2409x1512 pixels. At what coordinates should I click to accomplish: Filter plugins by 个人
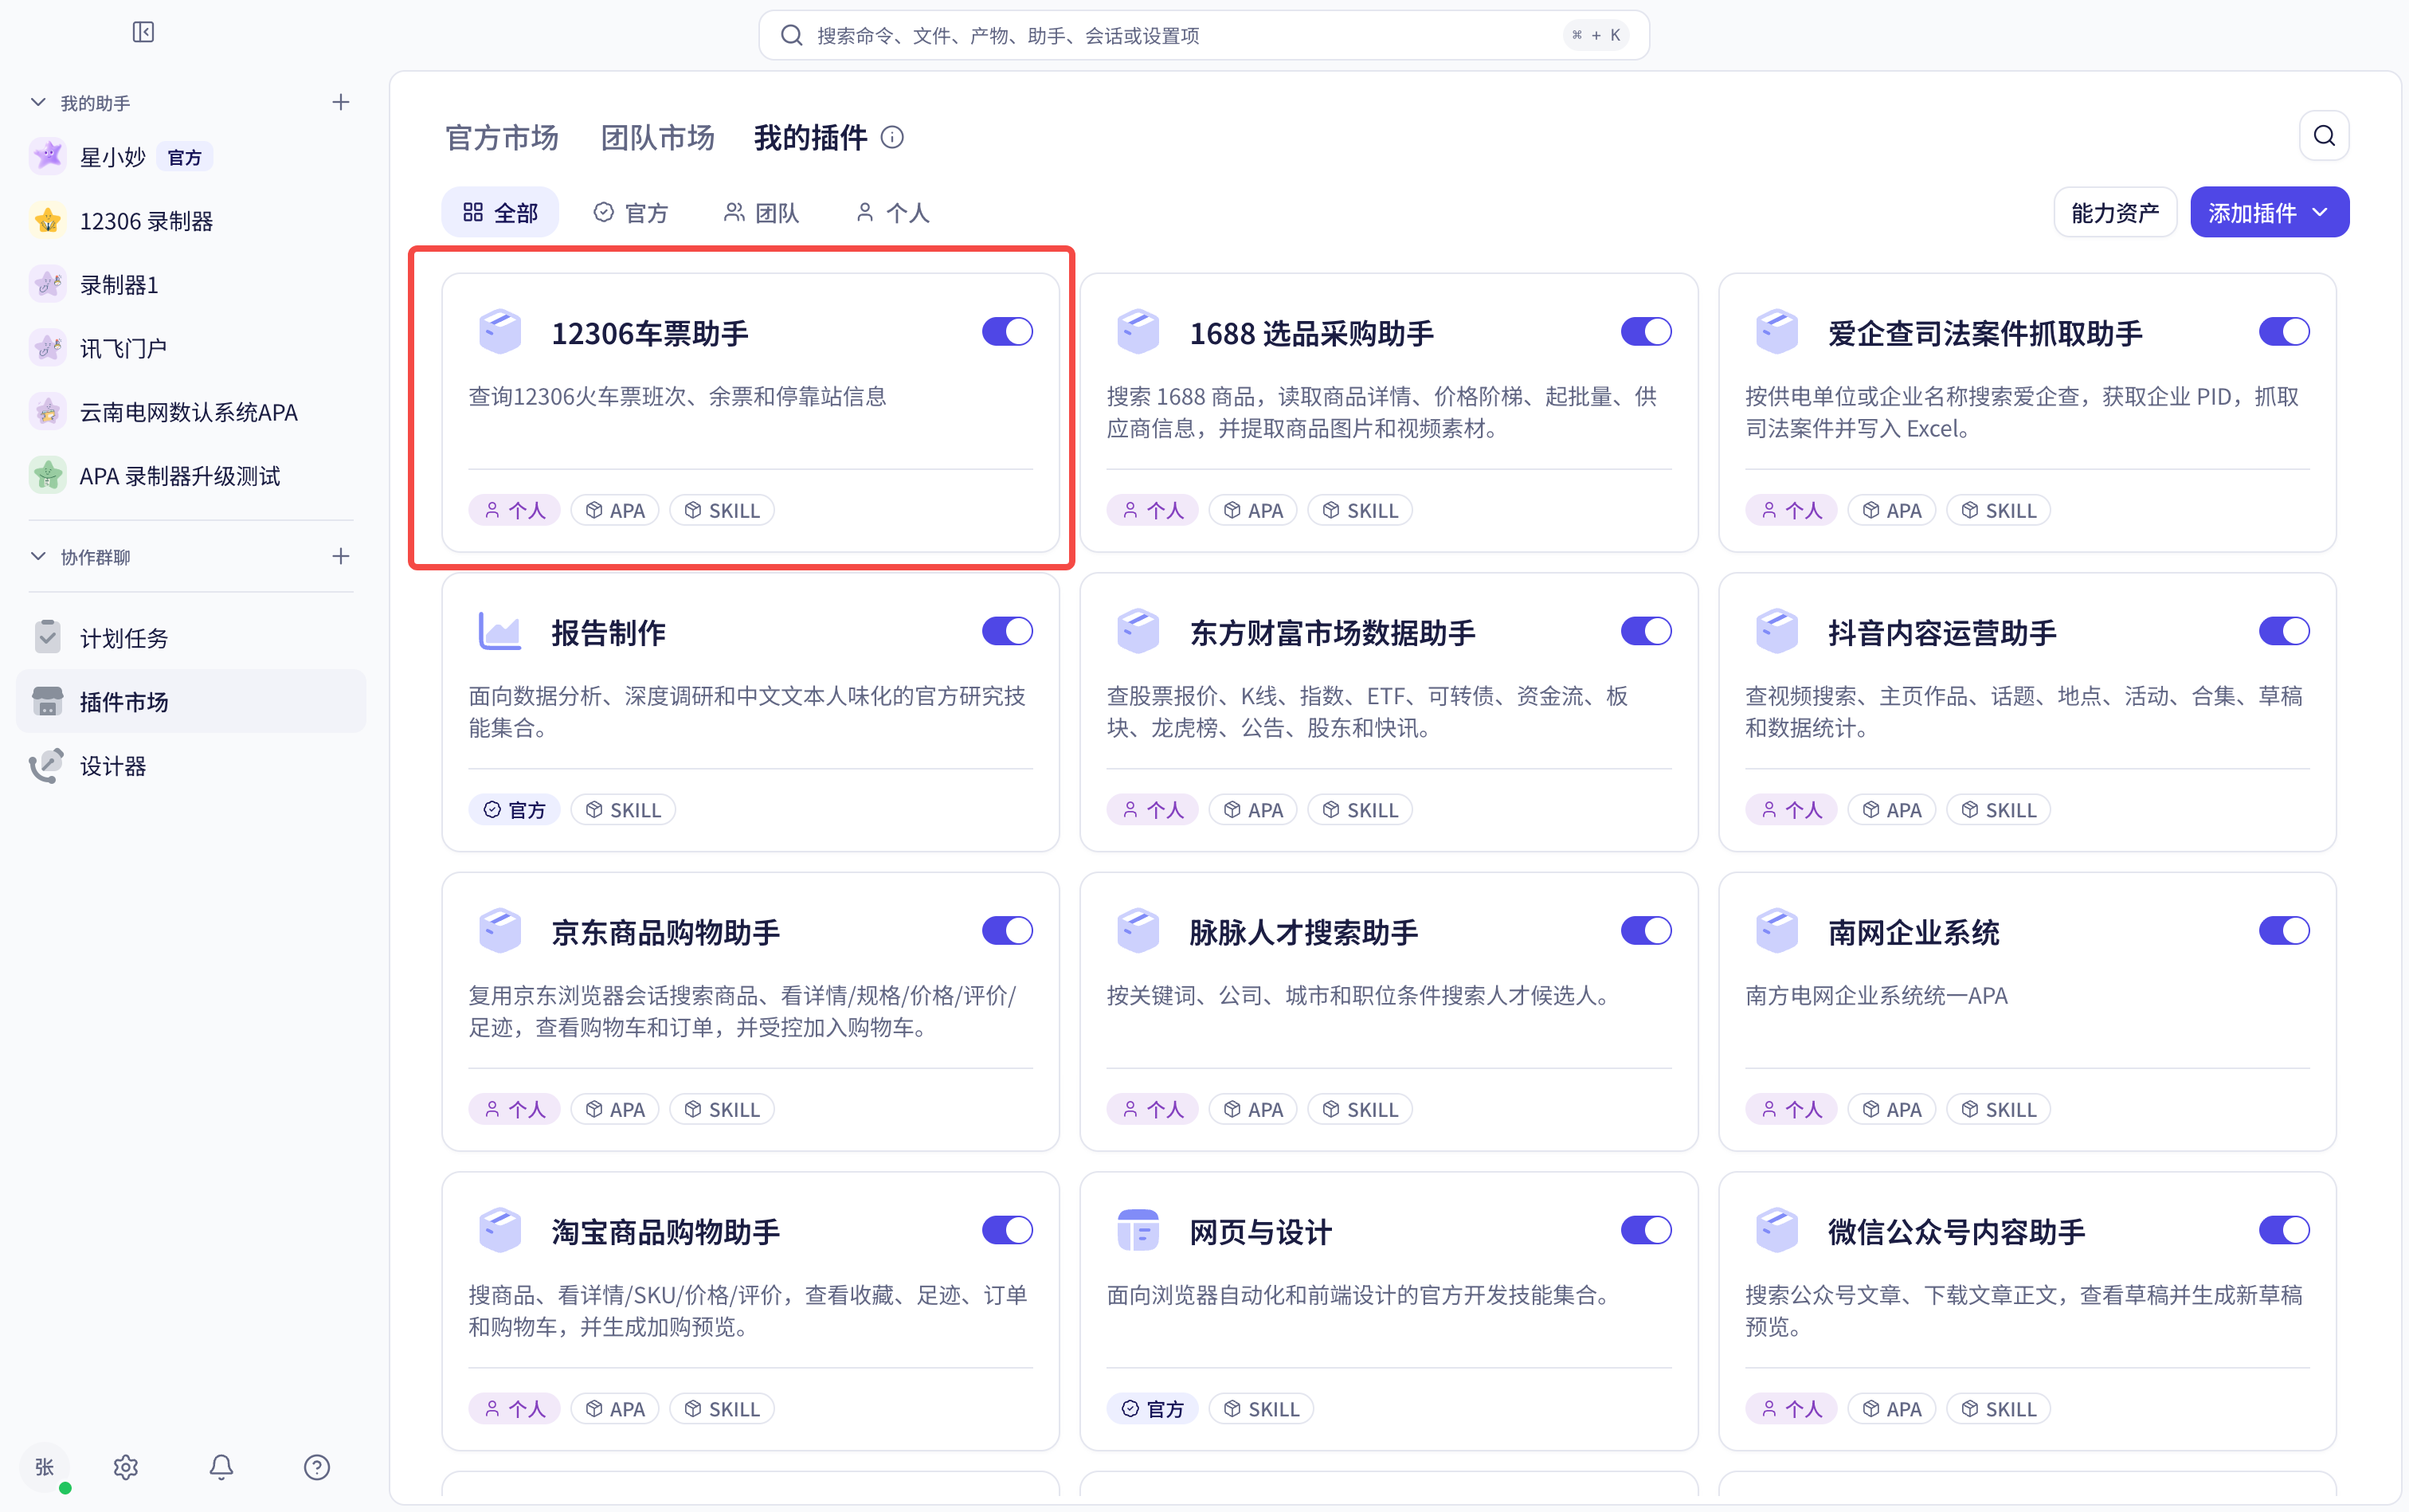point(893,212)
